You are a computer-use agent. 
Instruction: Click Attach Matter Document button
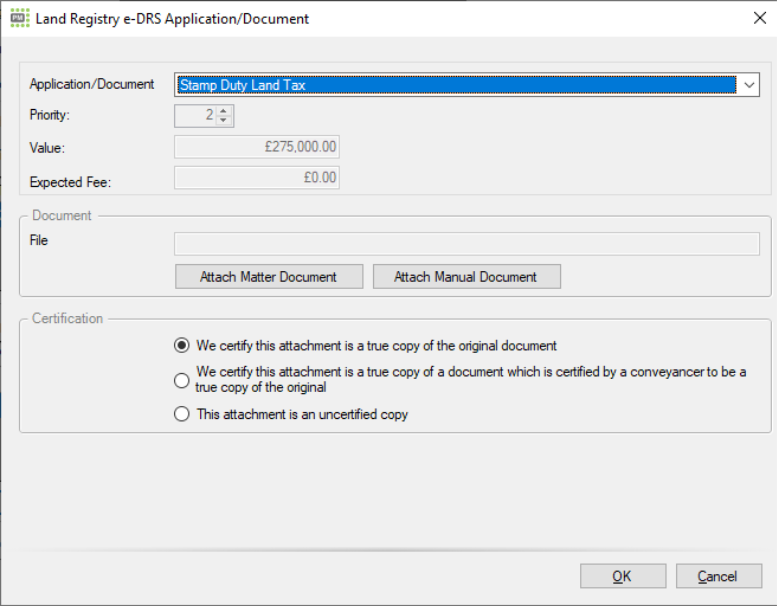coord(269,276)
